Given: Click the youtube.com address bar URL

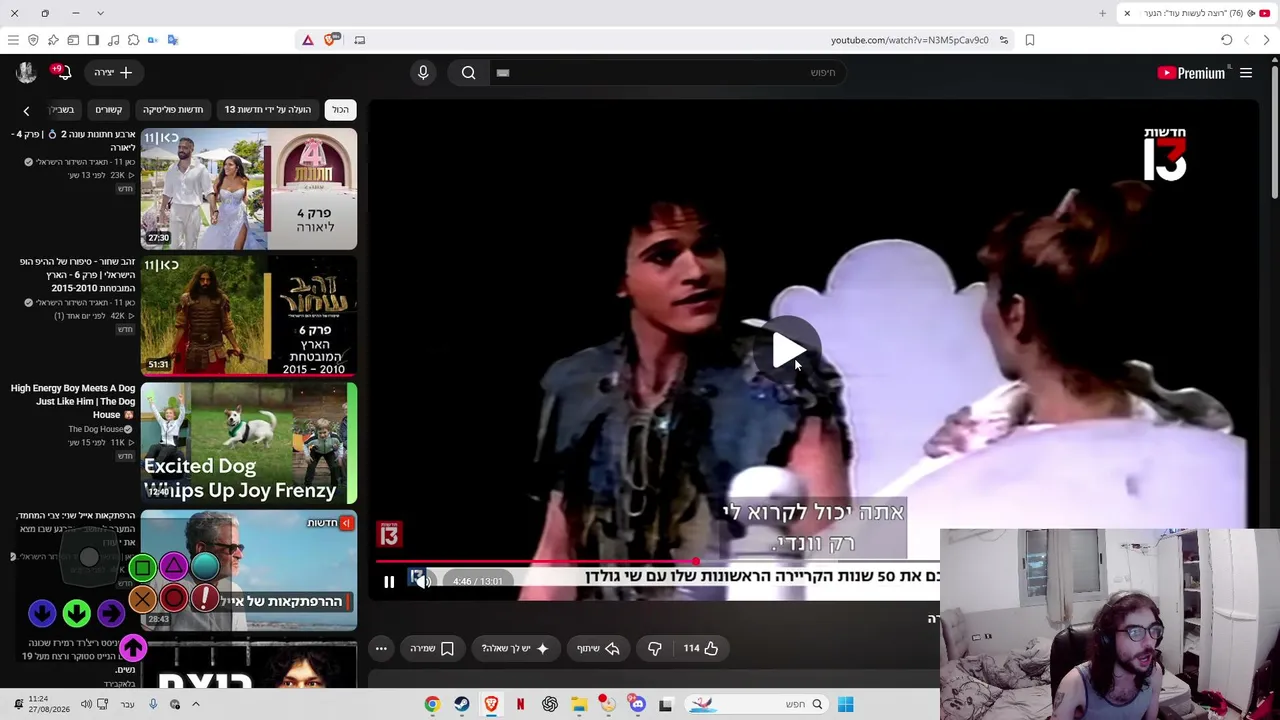Looking at the screenshot, I should tap(909, 40).
